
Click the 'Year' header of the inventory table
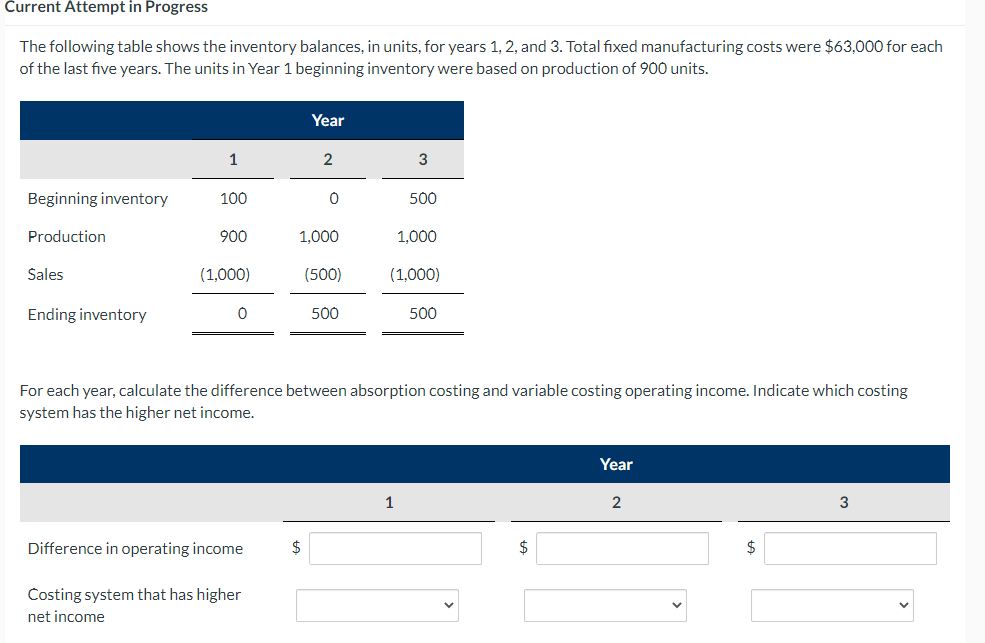click(328, 121)
